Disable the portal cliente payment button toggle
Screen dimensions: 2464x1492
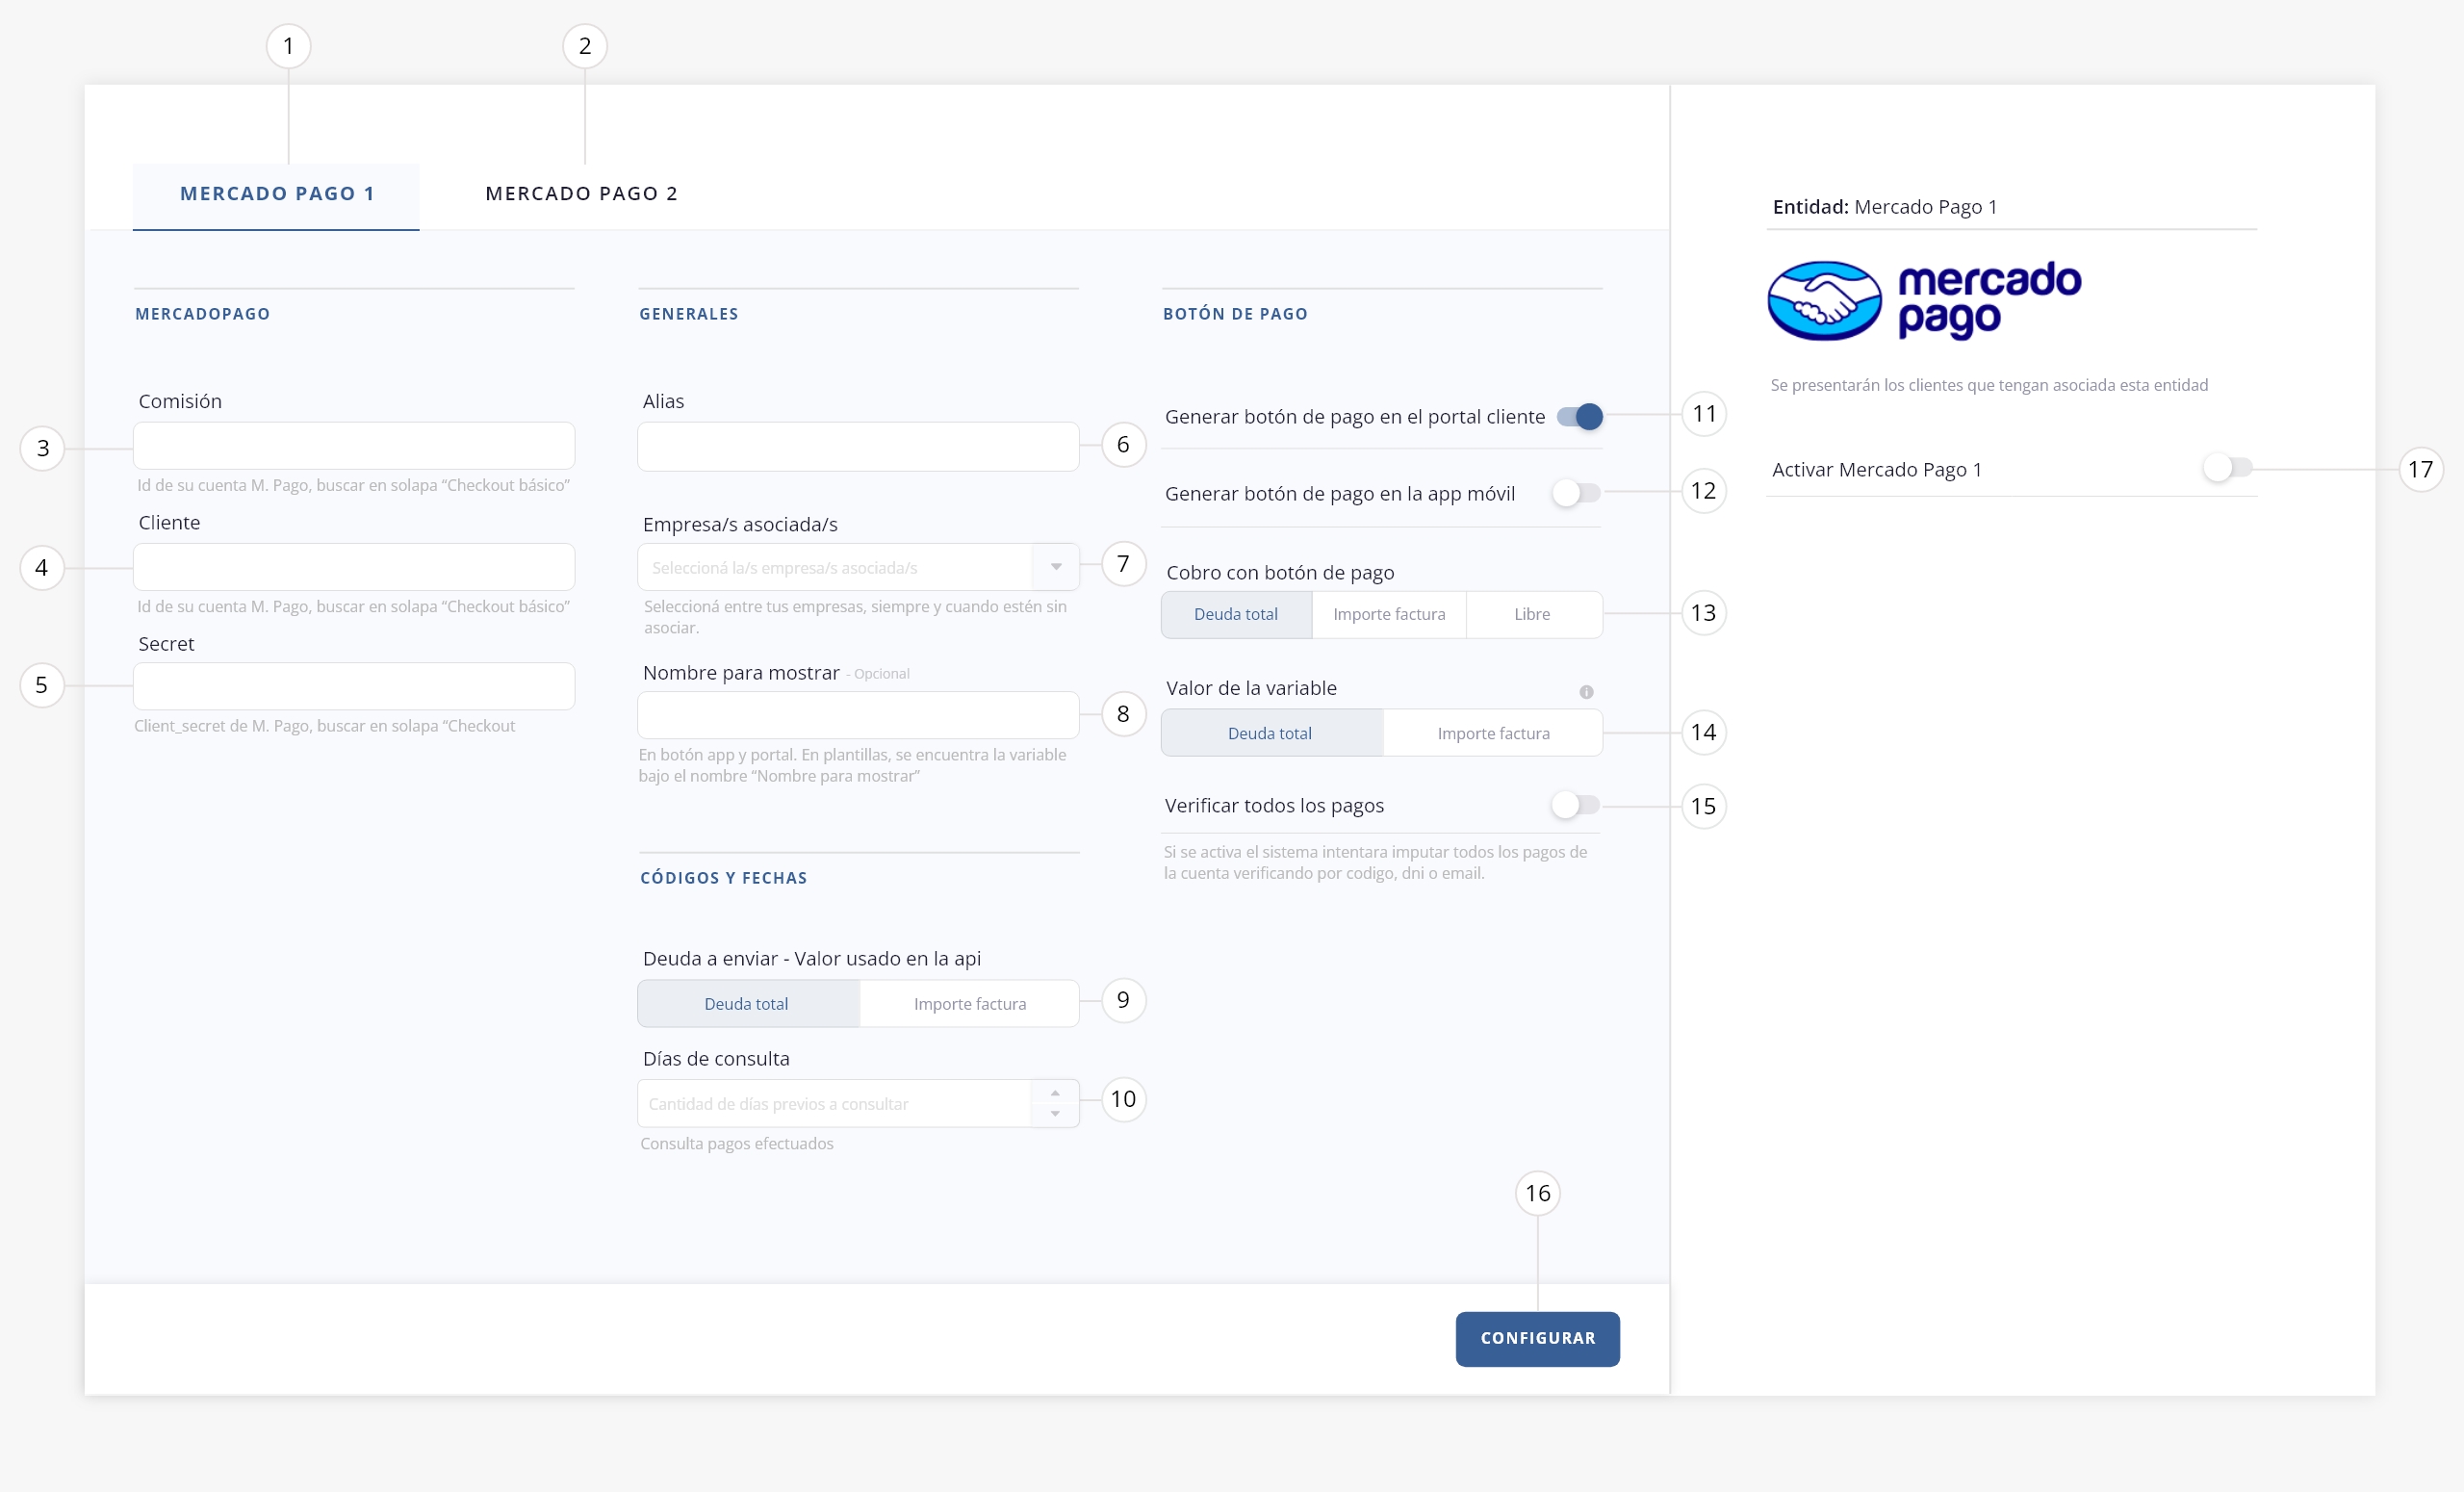(1580, 416)
